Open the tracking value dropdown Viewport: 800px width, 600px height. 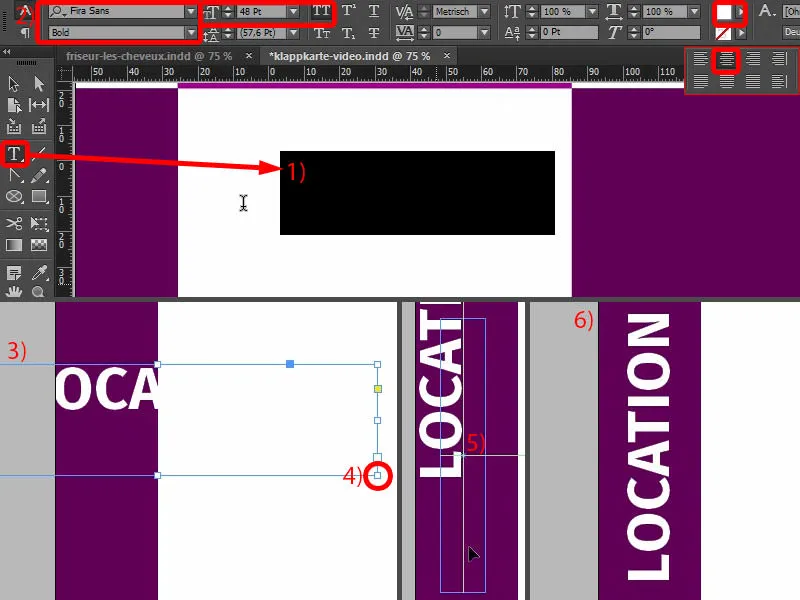[484, 33]
